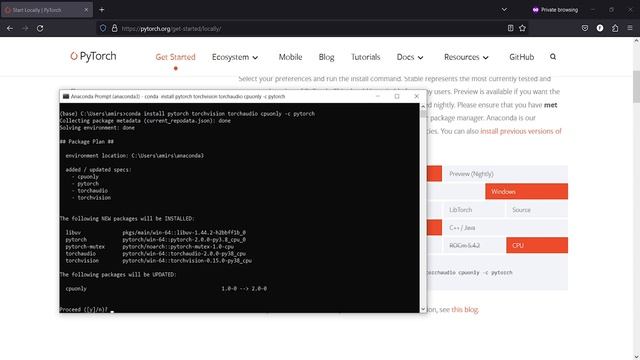Go back using the browser back arrow

[10, 29]
